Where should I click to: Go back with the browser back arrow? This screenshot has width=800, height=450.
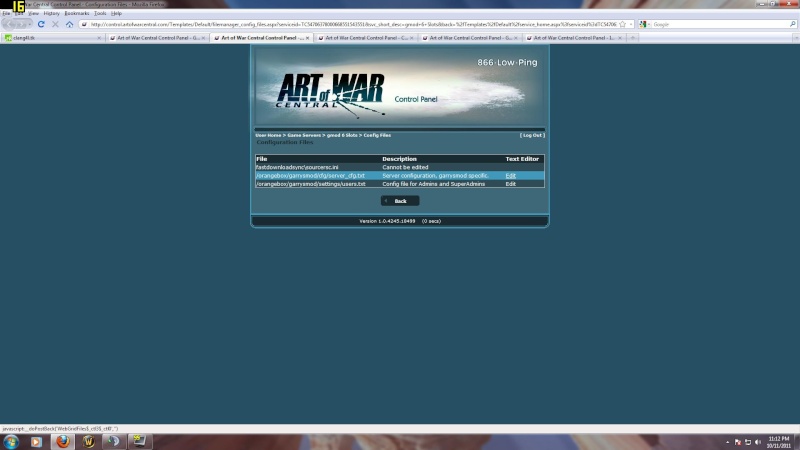tap(10, 24)
